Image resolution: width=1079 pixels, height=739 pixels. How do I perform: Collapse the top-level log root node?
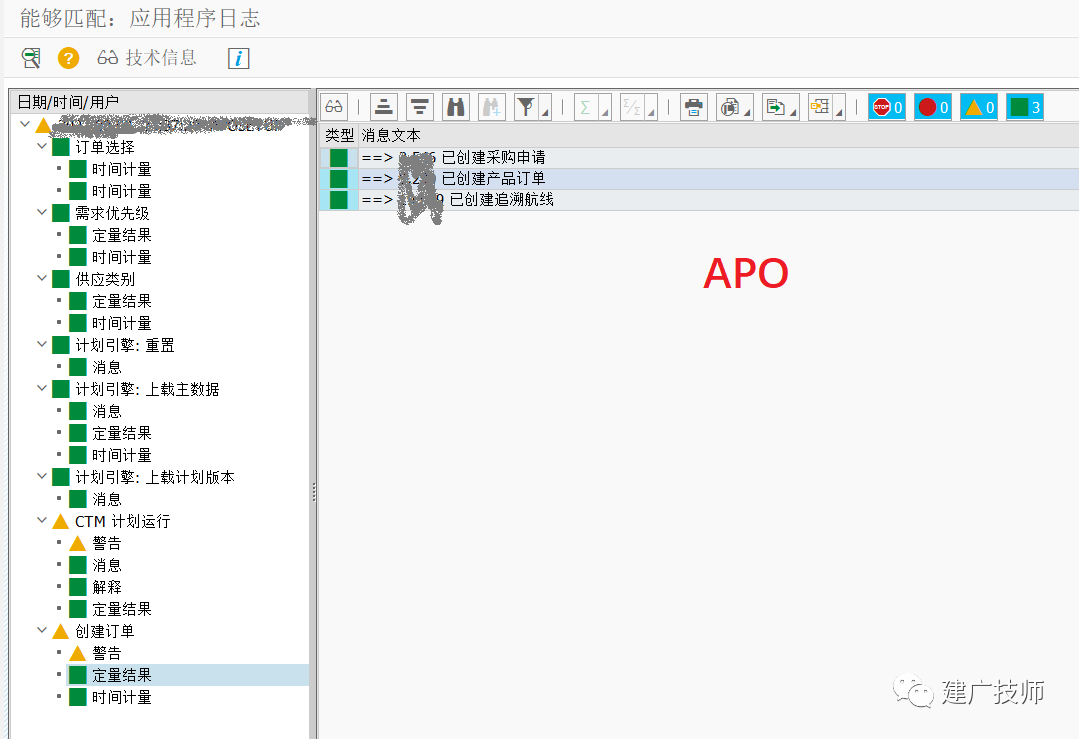pos(25,125)
